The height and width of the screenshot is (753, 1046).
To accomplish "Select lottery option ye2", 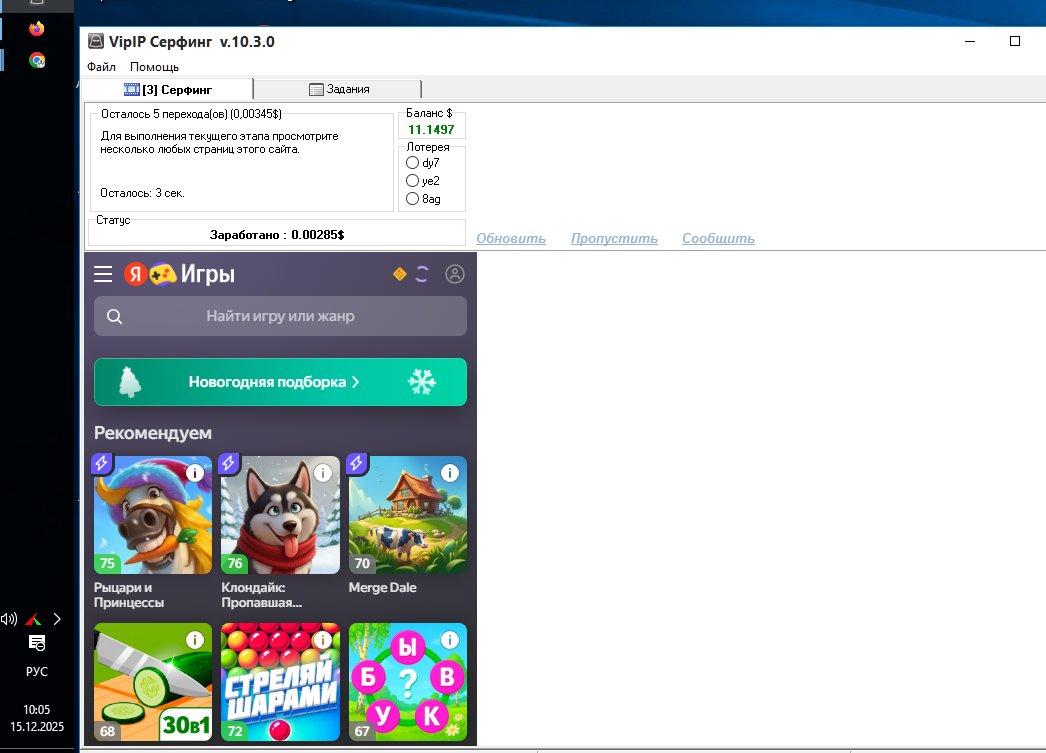I will pos(412,181).
